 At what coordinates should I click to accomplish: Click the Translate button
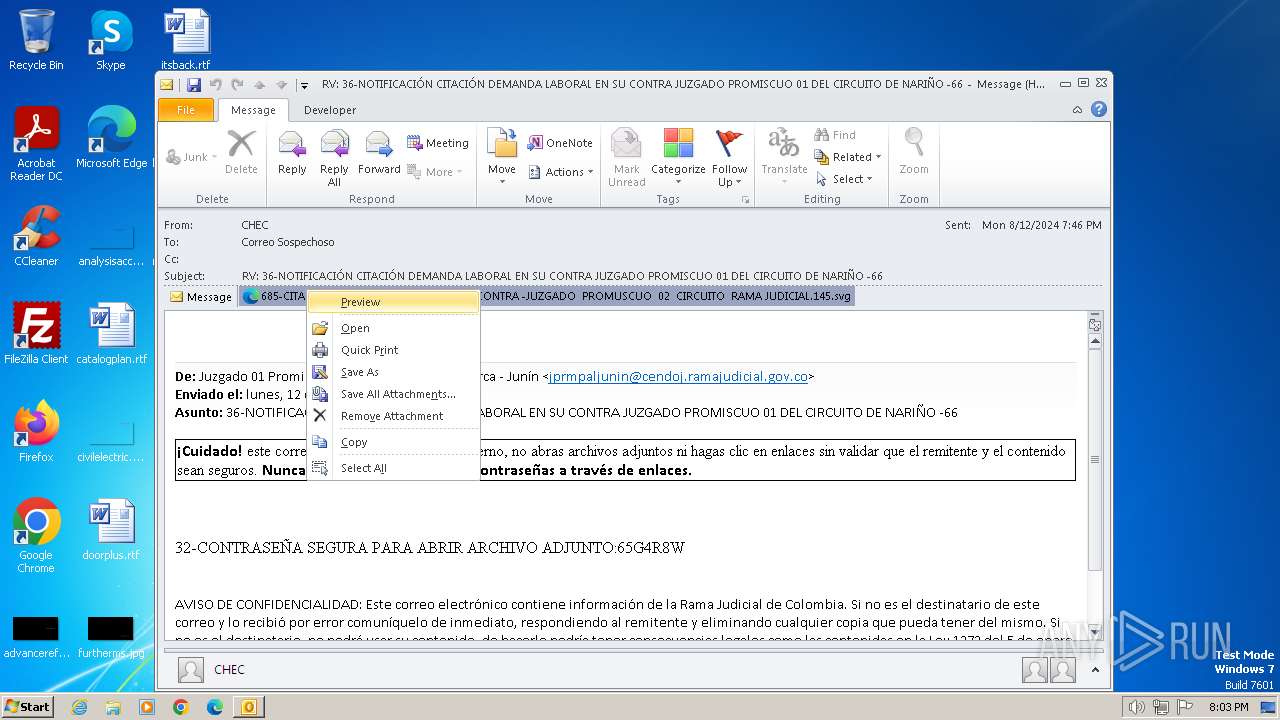point(784,158)
